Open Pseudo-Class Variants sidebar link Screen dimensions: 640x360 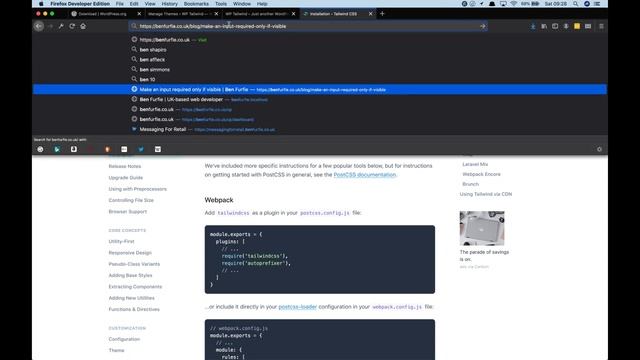click(134, 264)
